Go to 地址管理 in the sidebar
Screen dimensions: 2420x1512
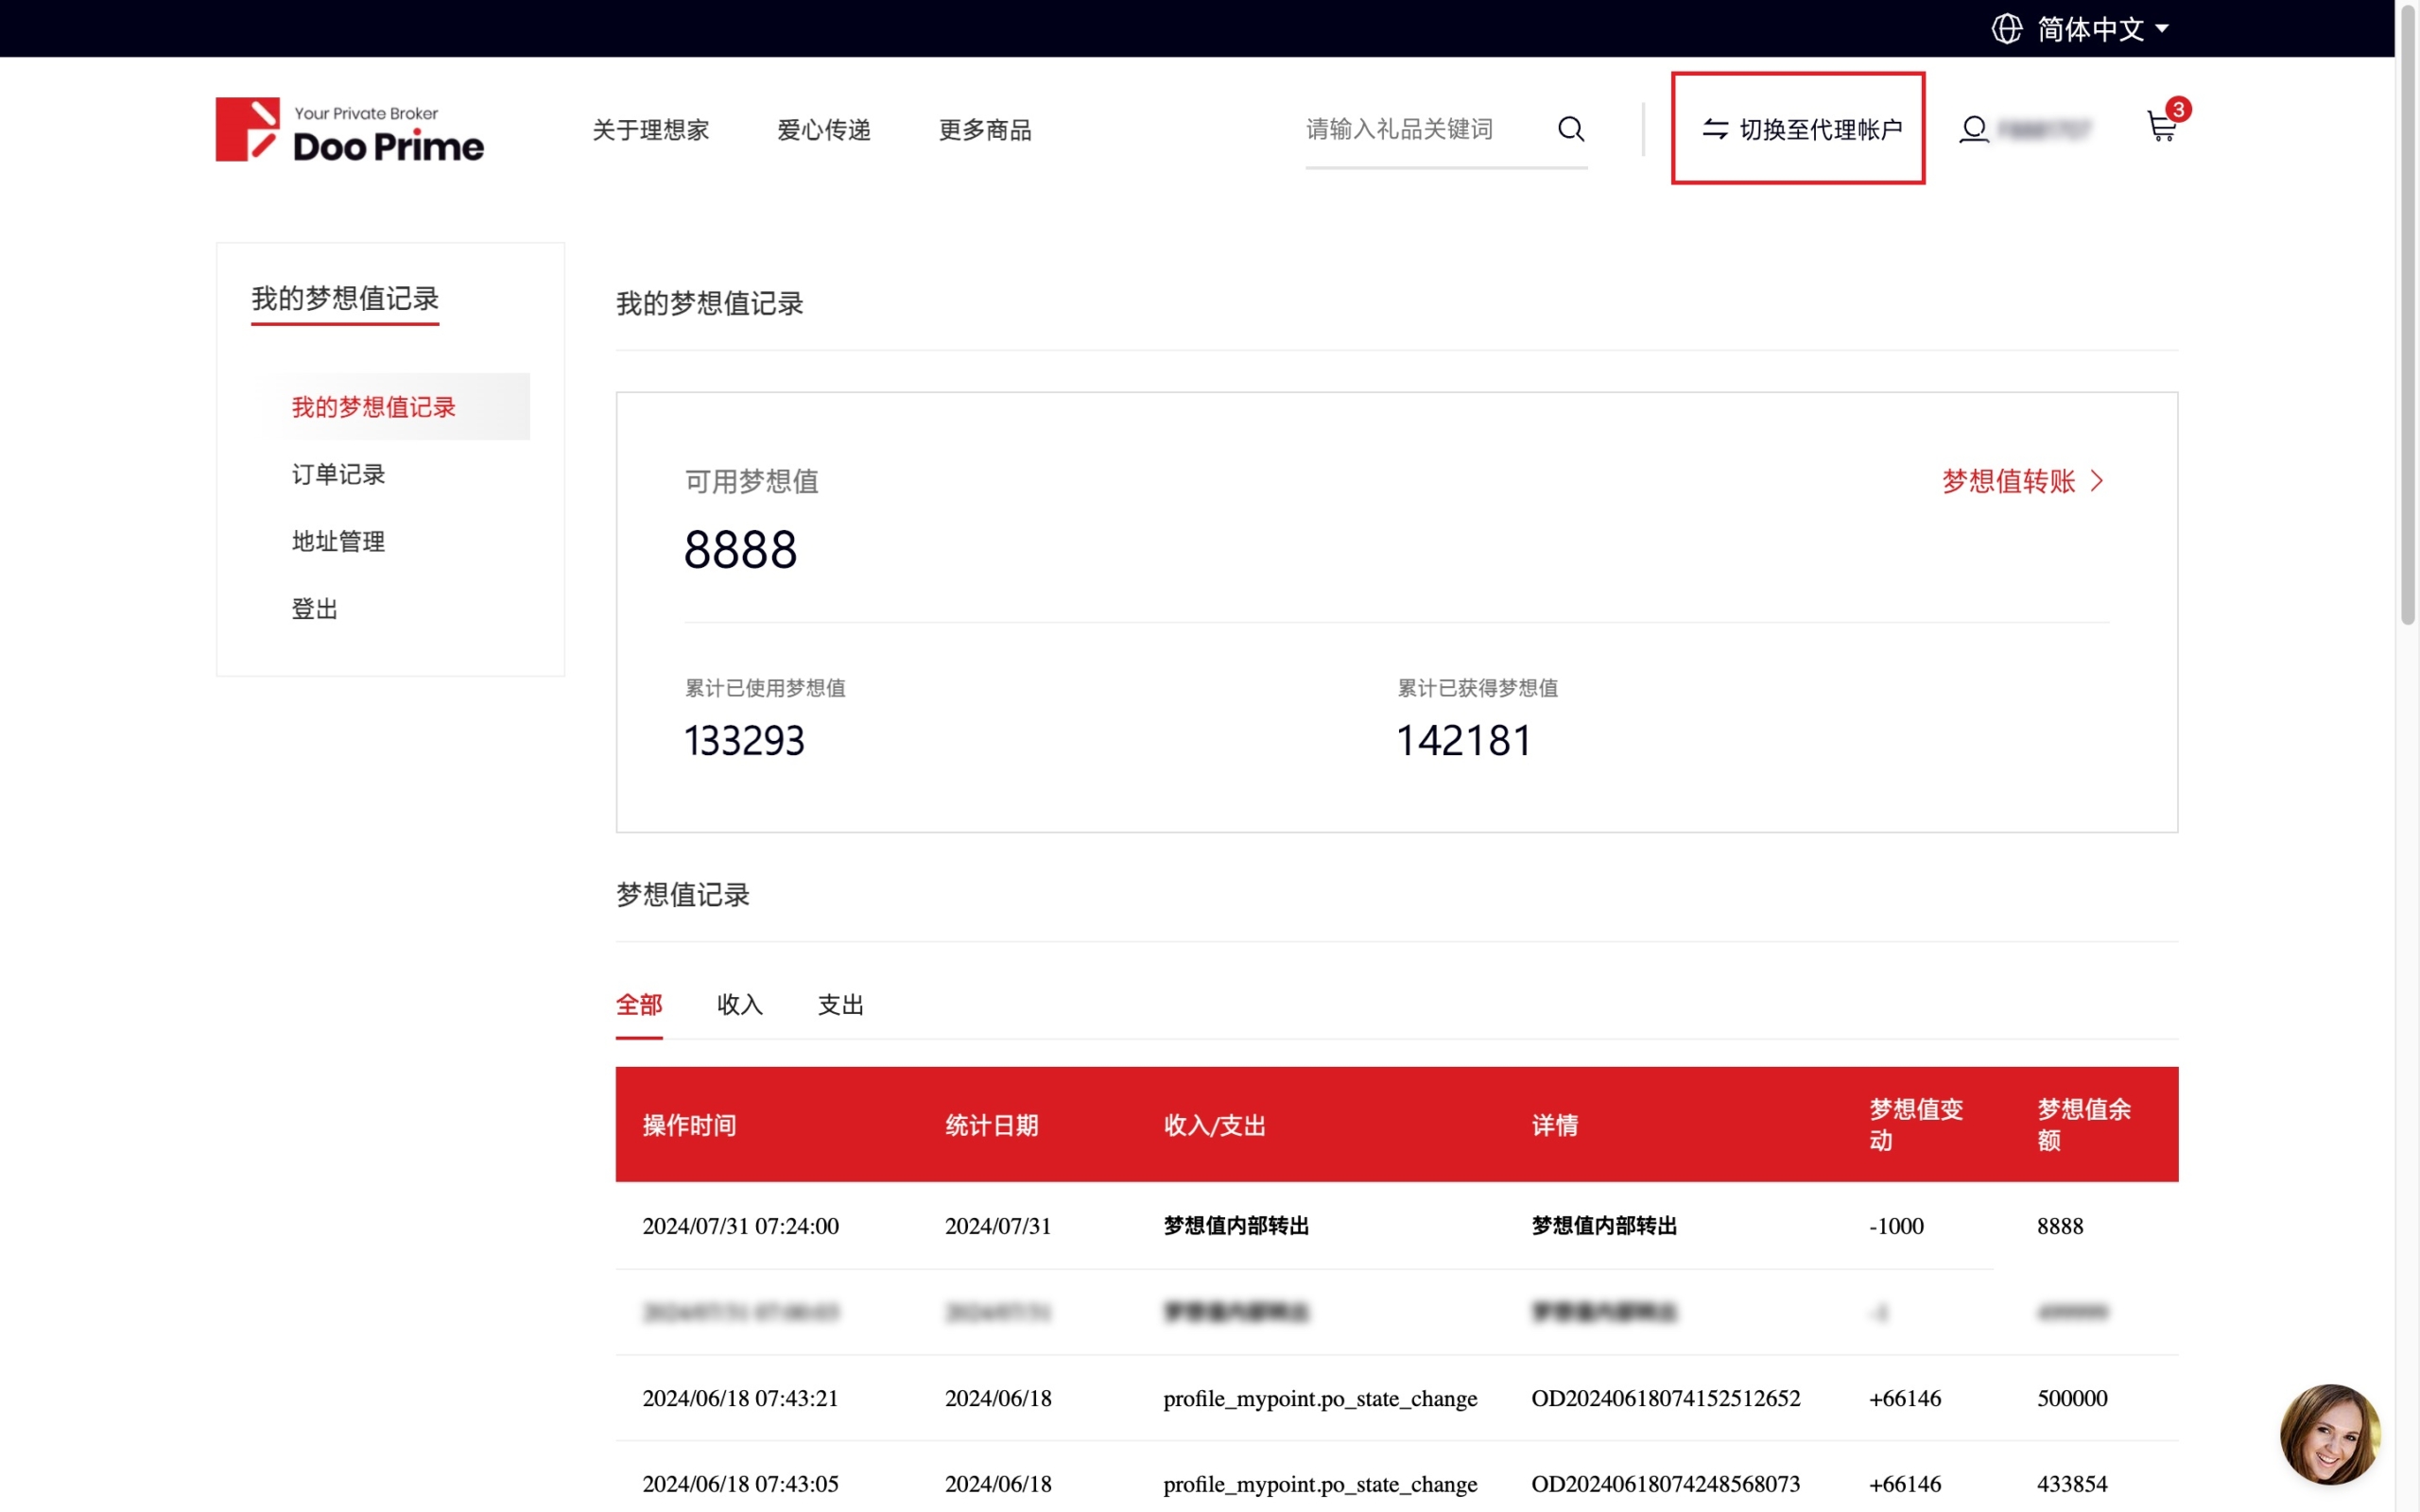click(x=338, y=541)
